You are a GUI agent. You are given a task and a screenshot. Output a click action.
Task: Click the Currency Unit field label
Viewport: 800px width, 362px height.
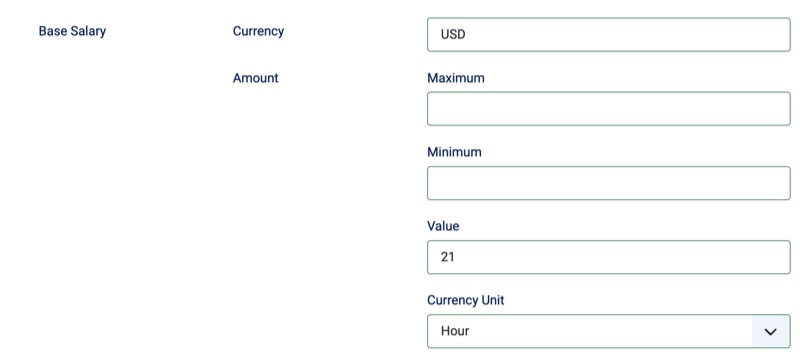pyautogui.click(x=465, y=300)
